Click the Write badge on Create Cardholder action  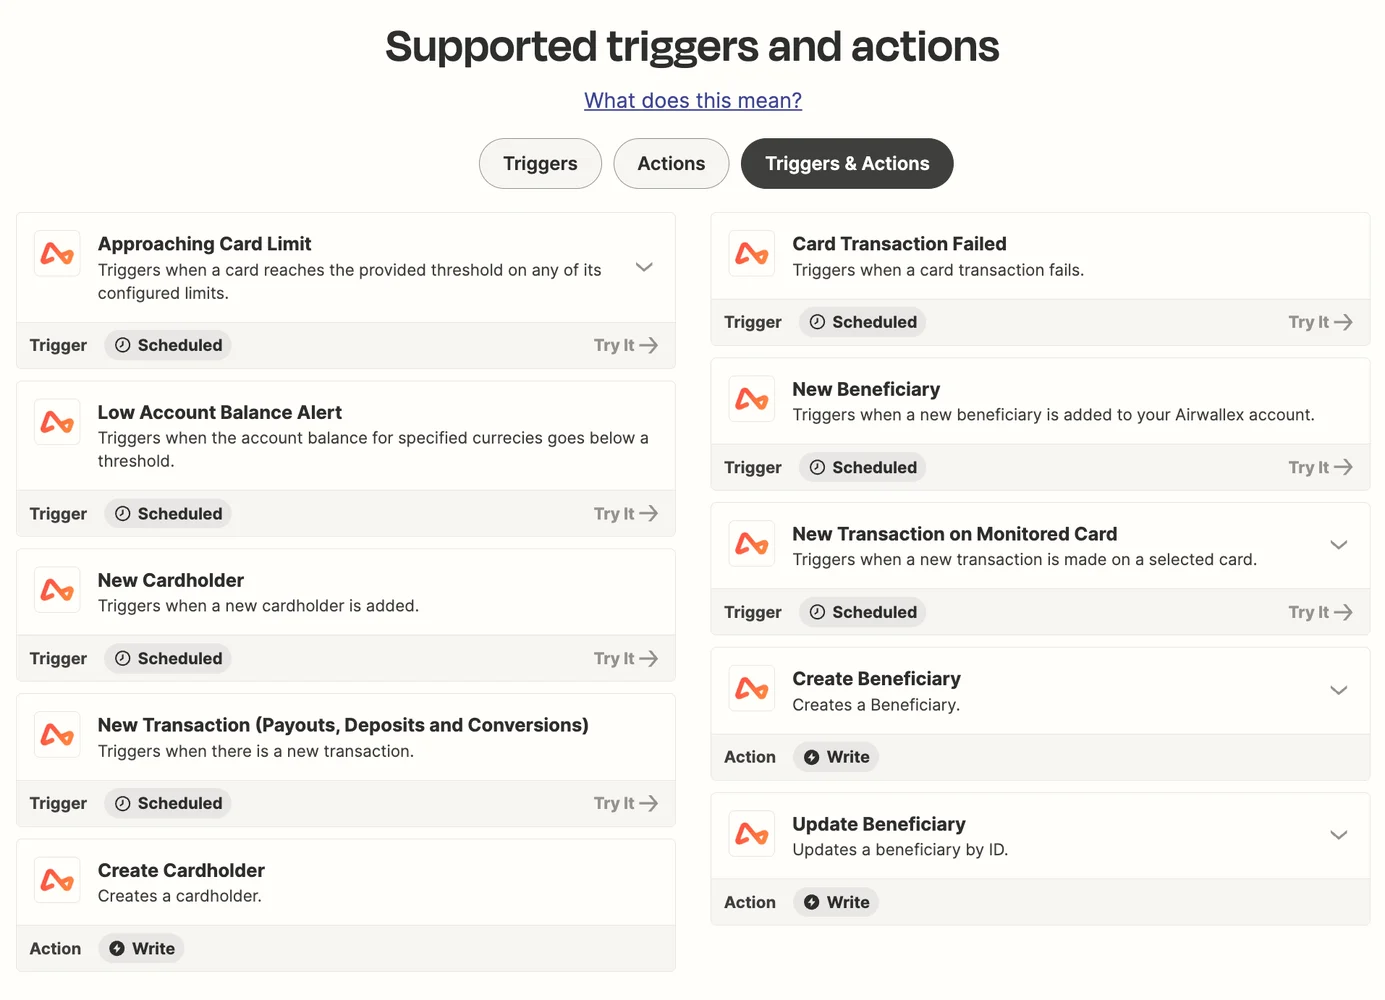click(141, 948)
